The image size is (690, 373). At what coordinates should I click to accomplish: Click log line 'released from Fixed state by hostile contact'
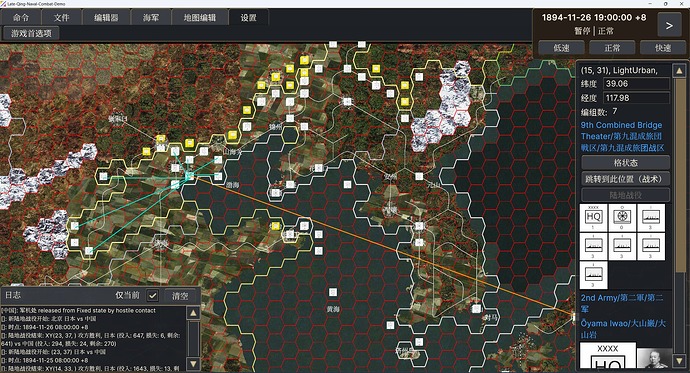(x=78, y=311)
